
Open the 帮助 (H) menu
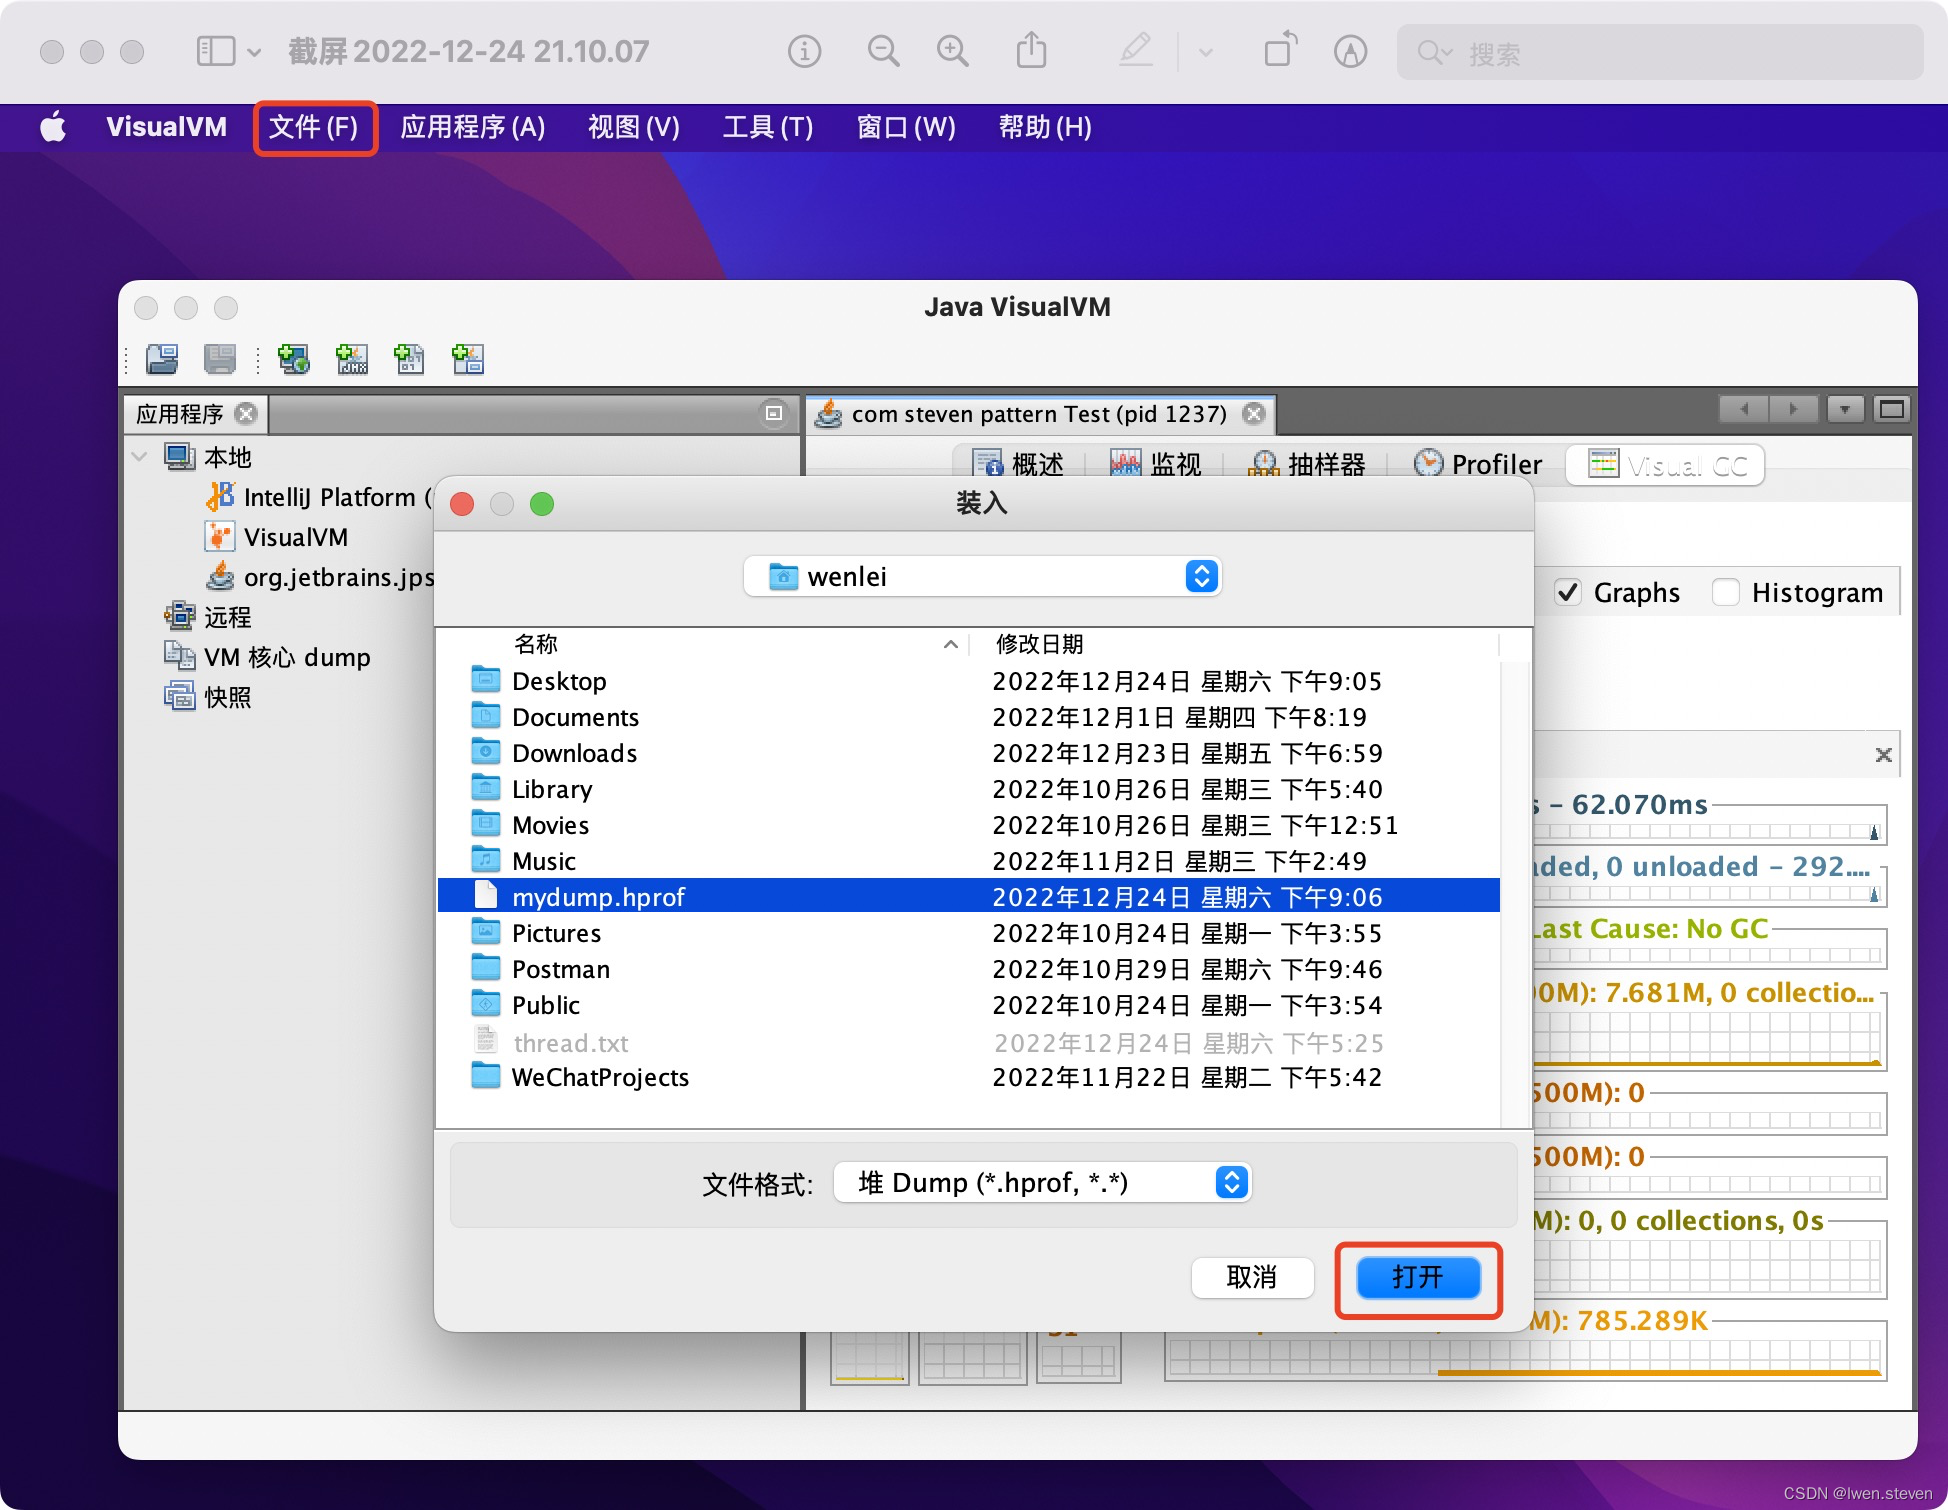click(x=1045, y=127)
